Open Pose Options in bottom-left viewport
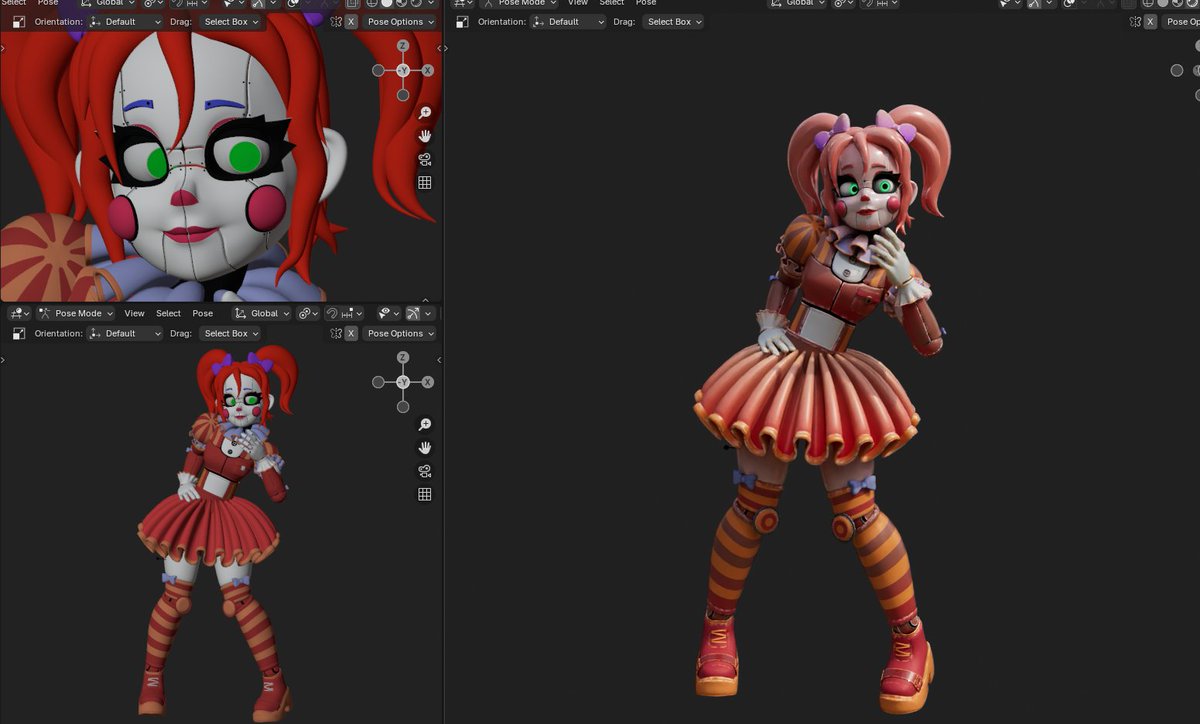The image size is (1200, 724). pos(400,333)
